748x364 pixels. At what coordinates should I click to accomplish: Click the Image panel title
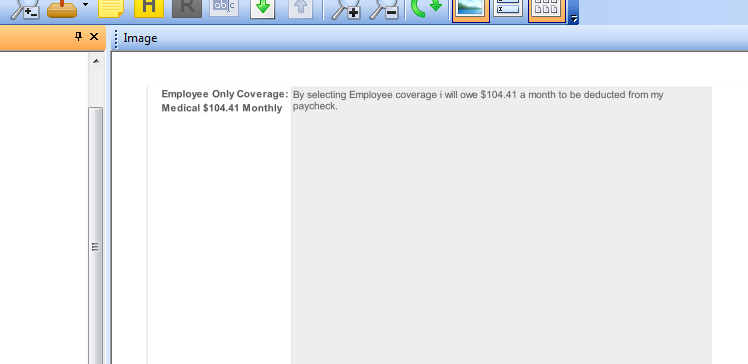(140, 38)
